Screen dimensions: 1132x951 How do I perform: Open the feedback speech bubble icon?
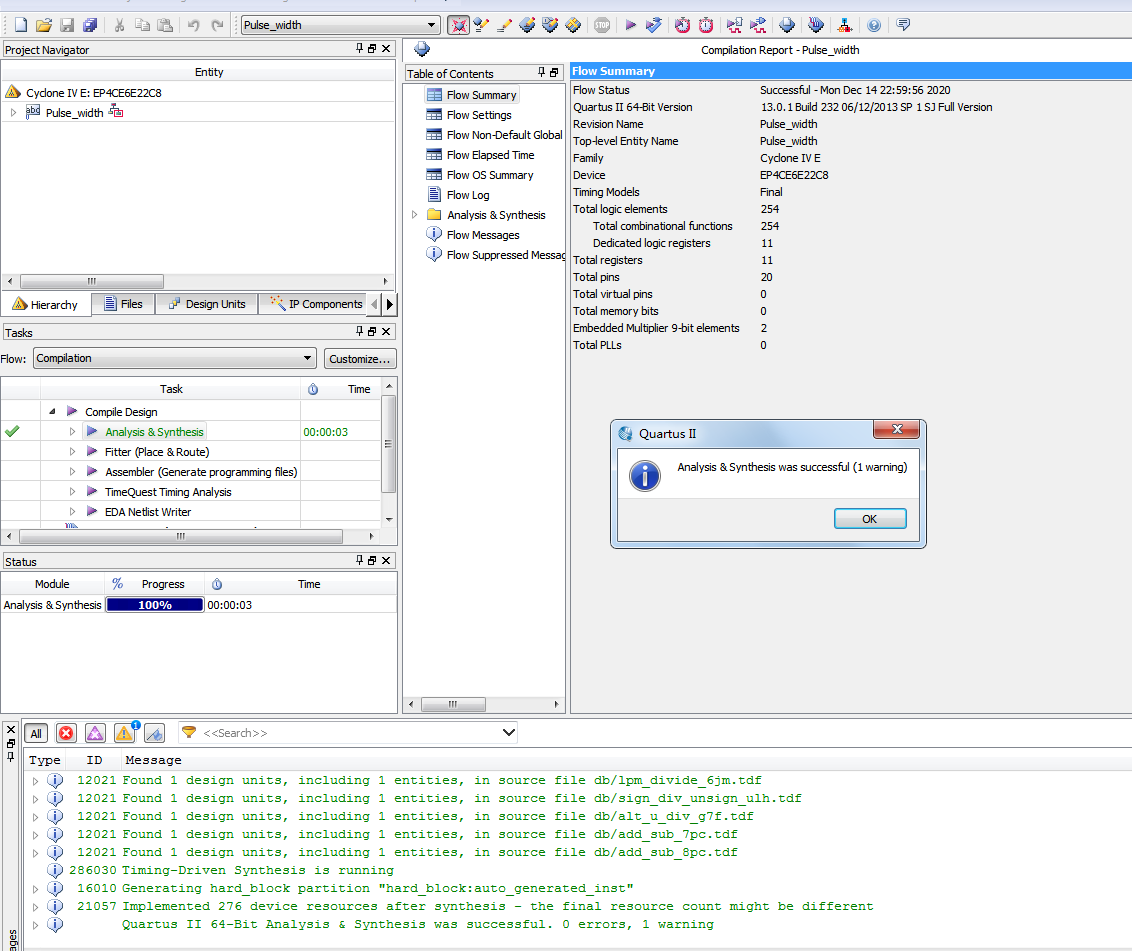(902, 25)
